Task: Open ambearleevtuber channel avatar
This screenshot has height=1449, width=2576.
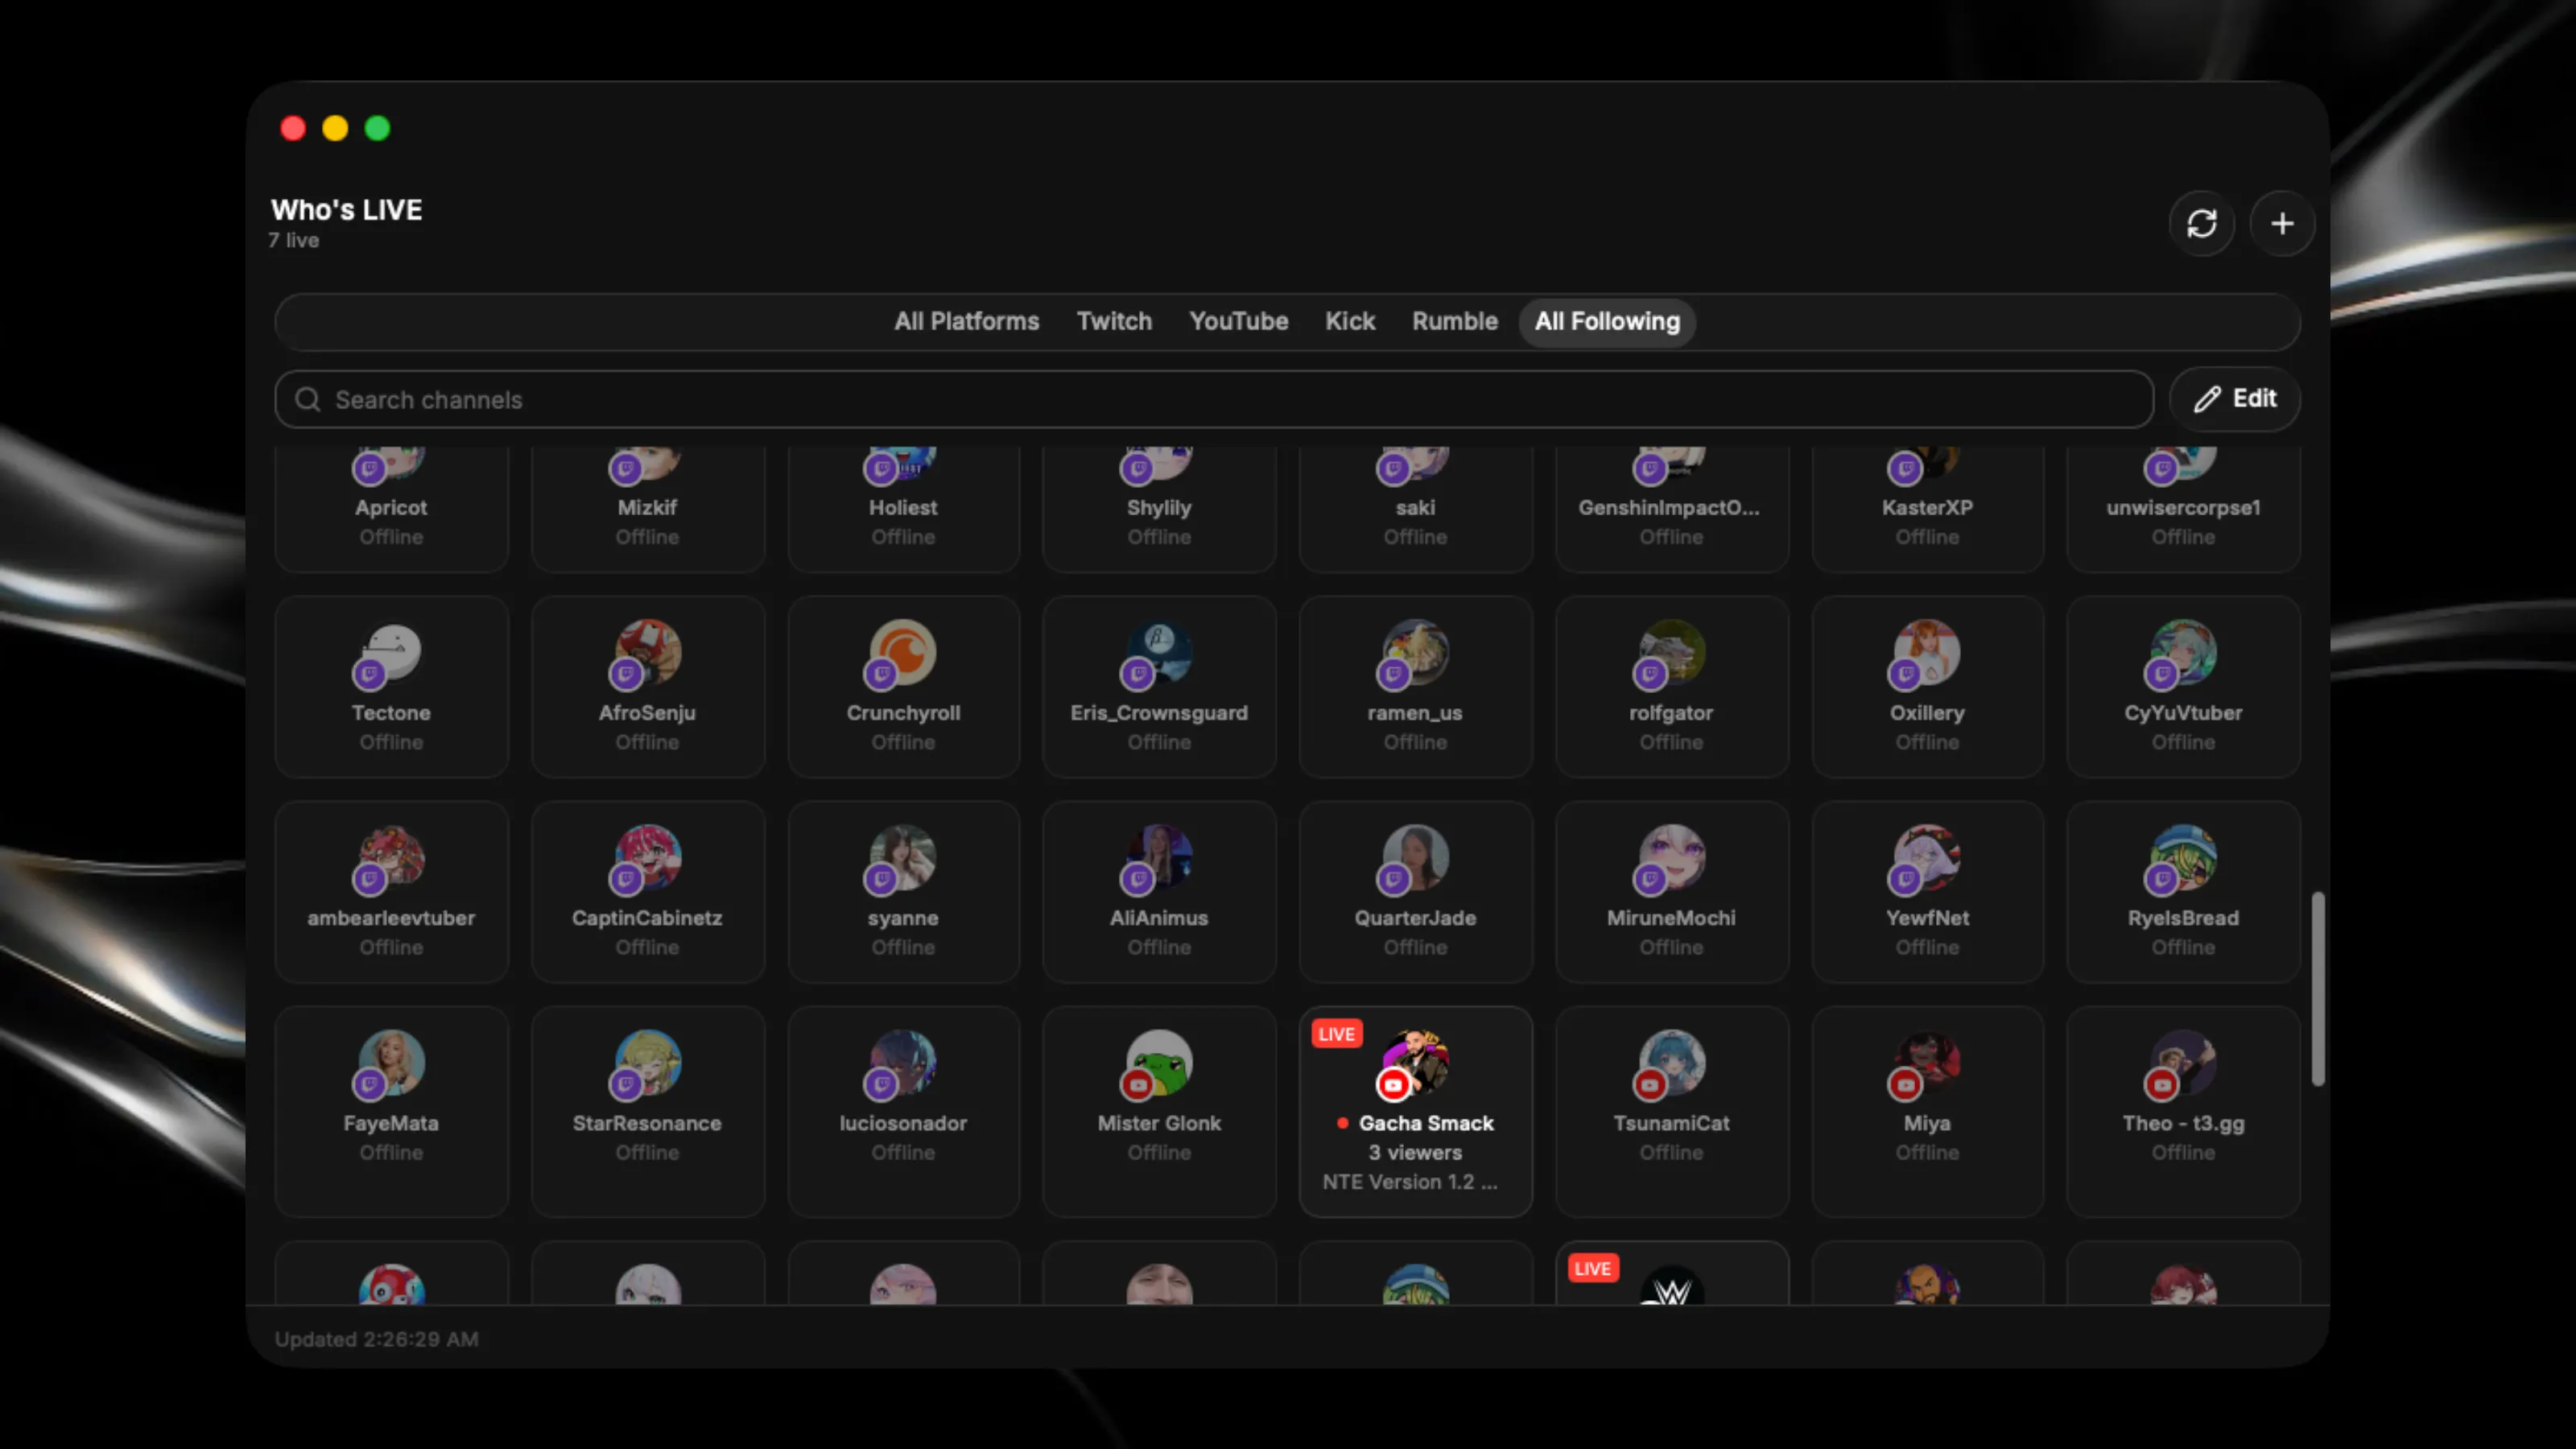Action: click(x=391, y=857)
